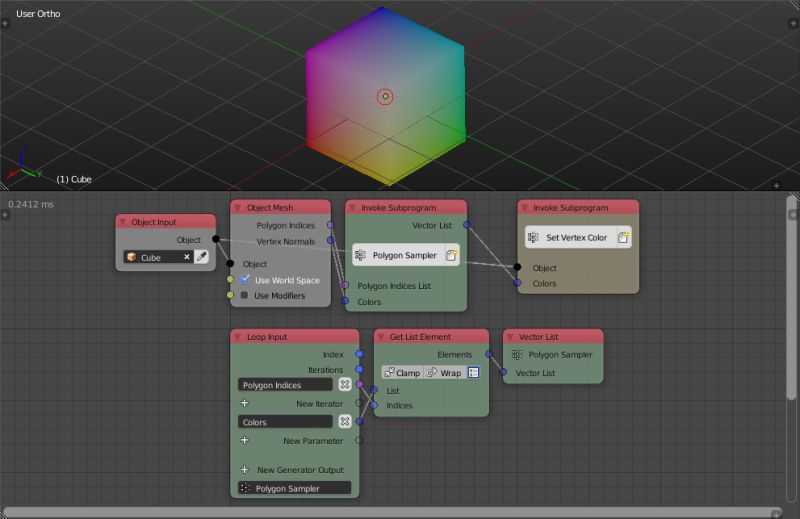Clear the Cube object field
This screenshot has width=800, height=519.
[x=187, y=257]
